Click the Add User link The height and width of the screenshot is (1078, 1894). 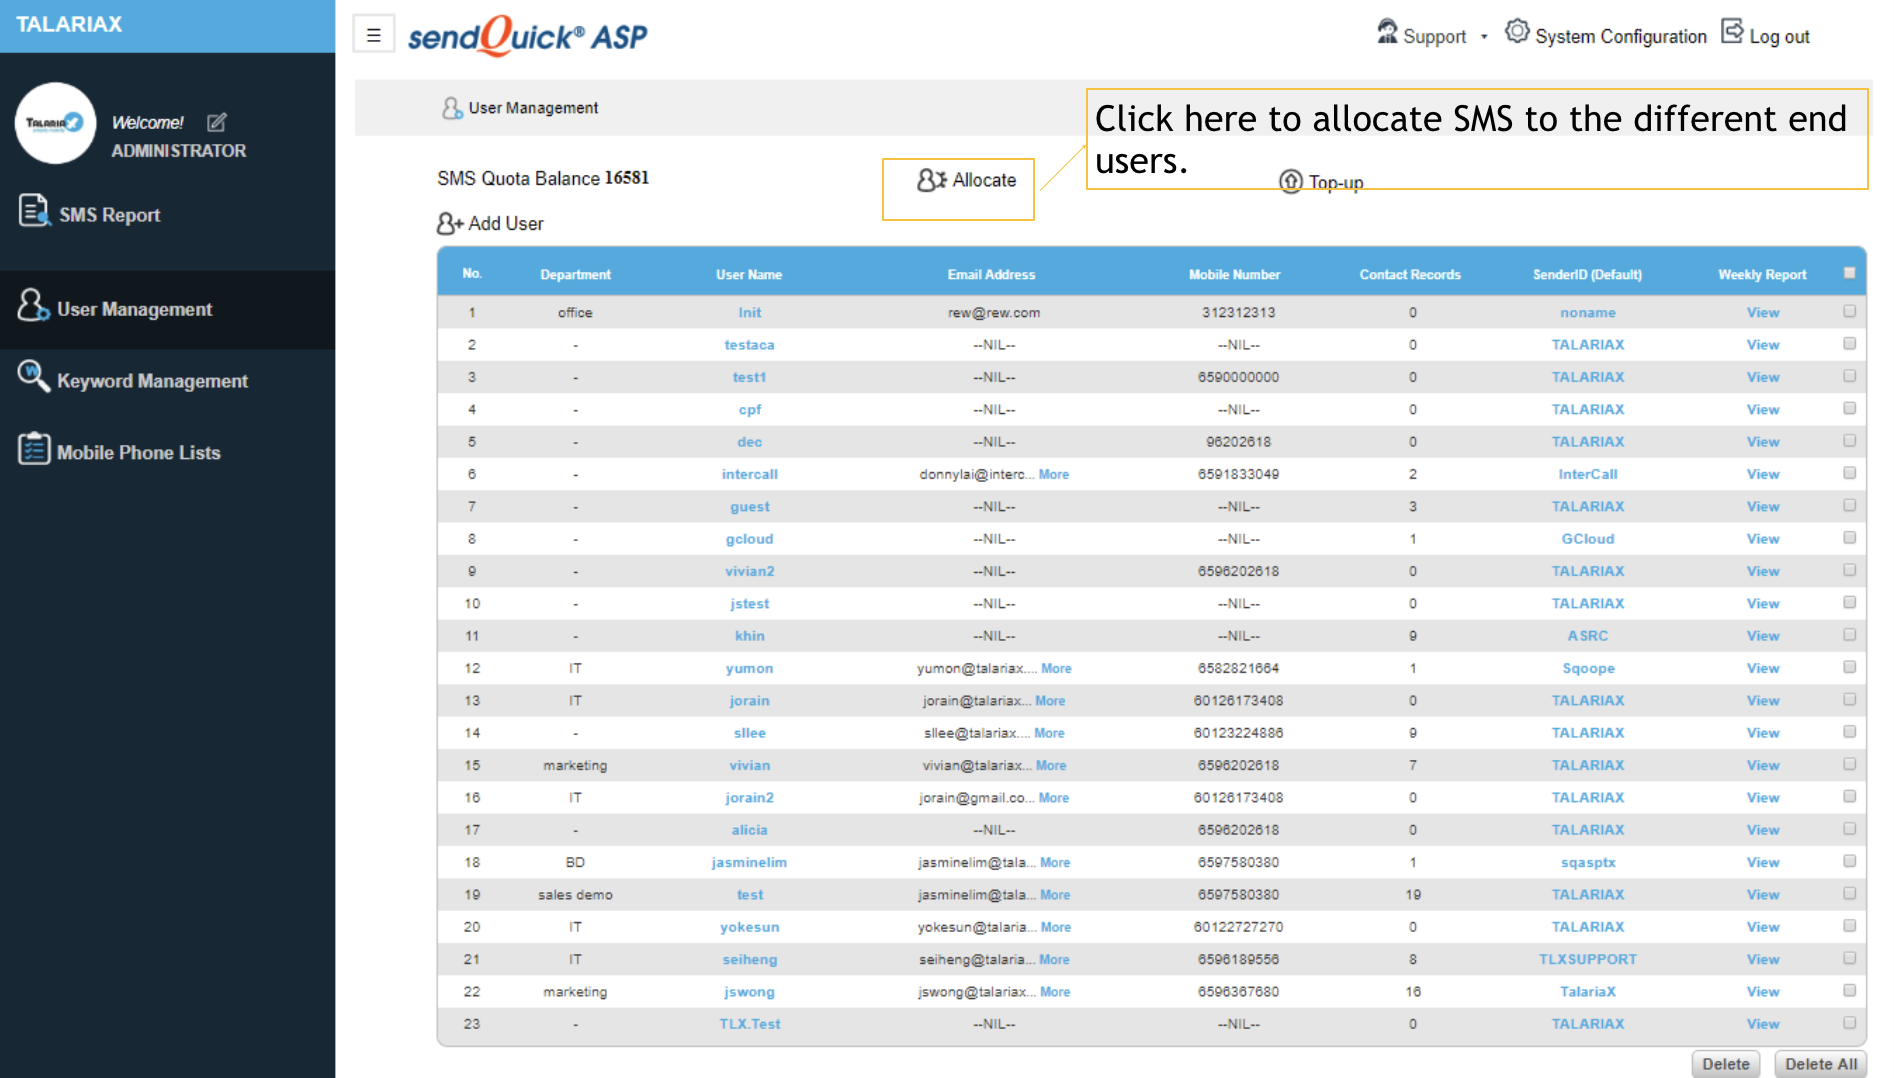click(505, 224)
